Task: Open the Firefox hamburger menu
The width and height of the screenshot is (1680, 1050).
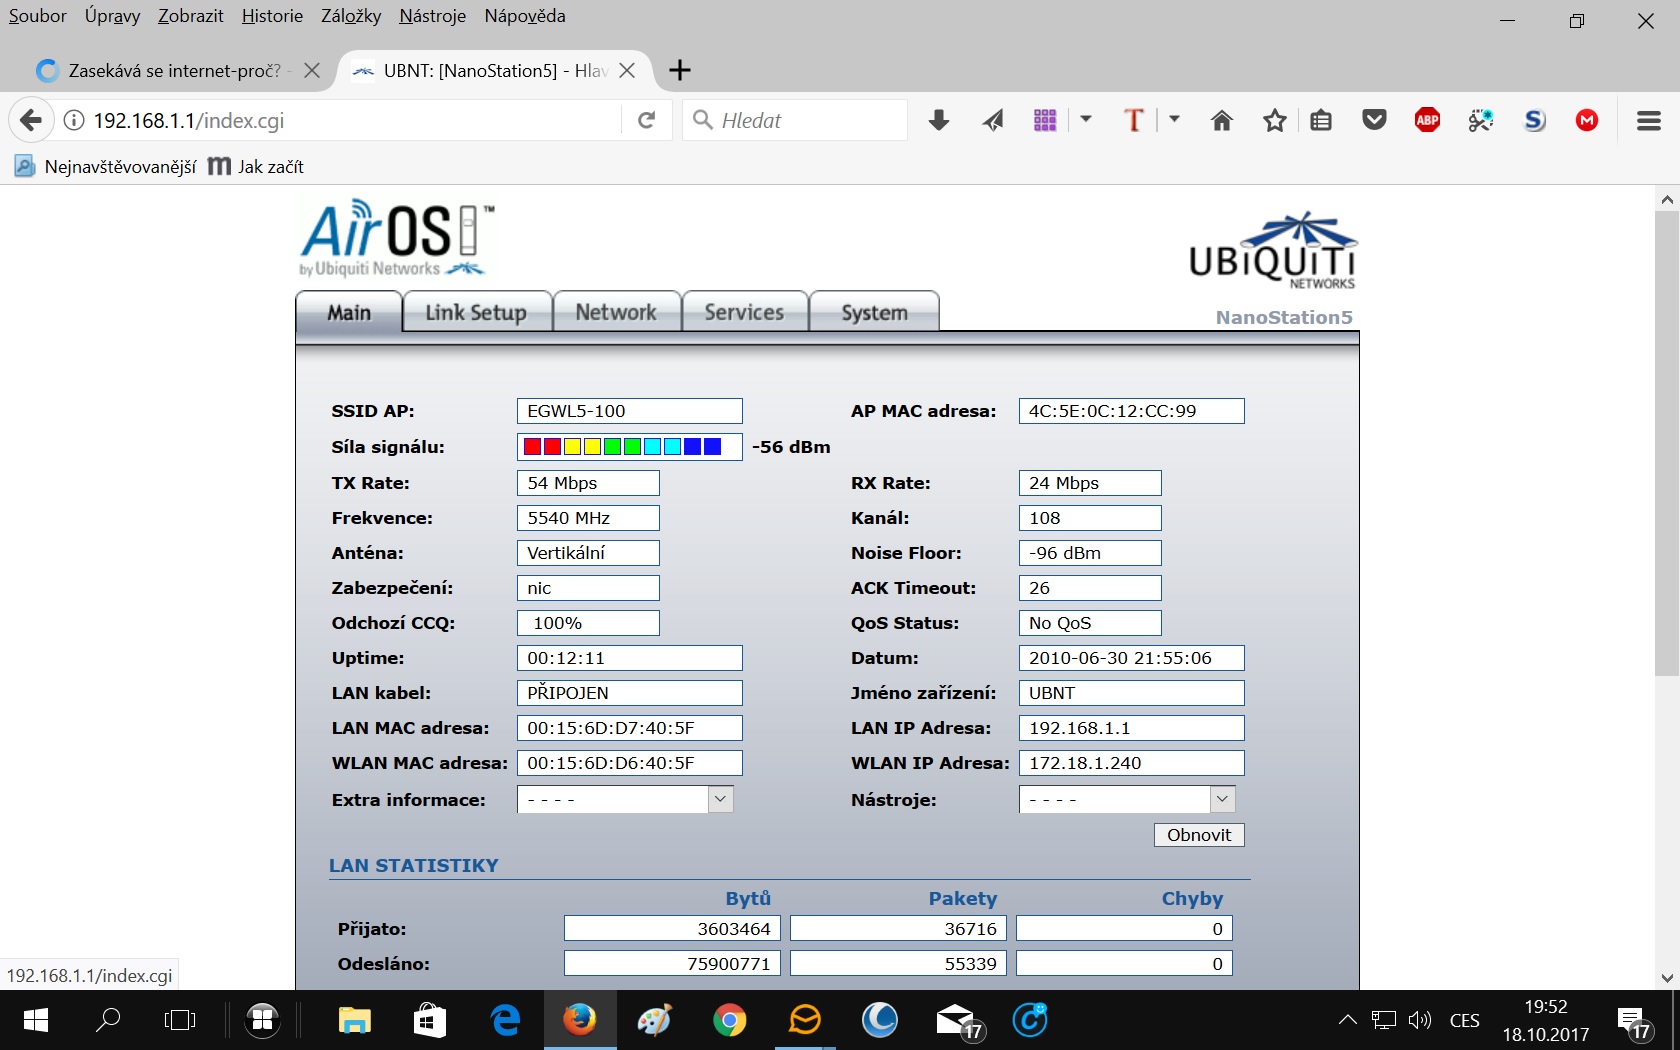Action: tap(1648, 121)
